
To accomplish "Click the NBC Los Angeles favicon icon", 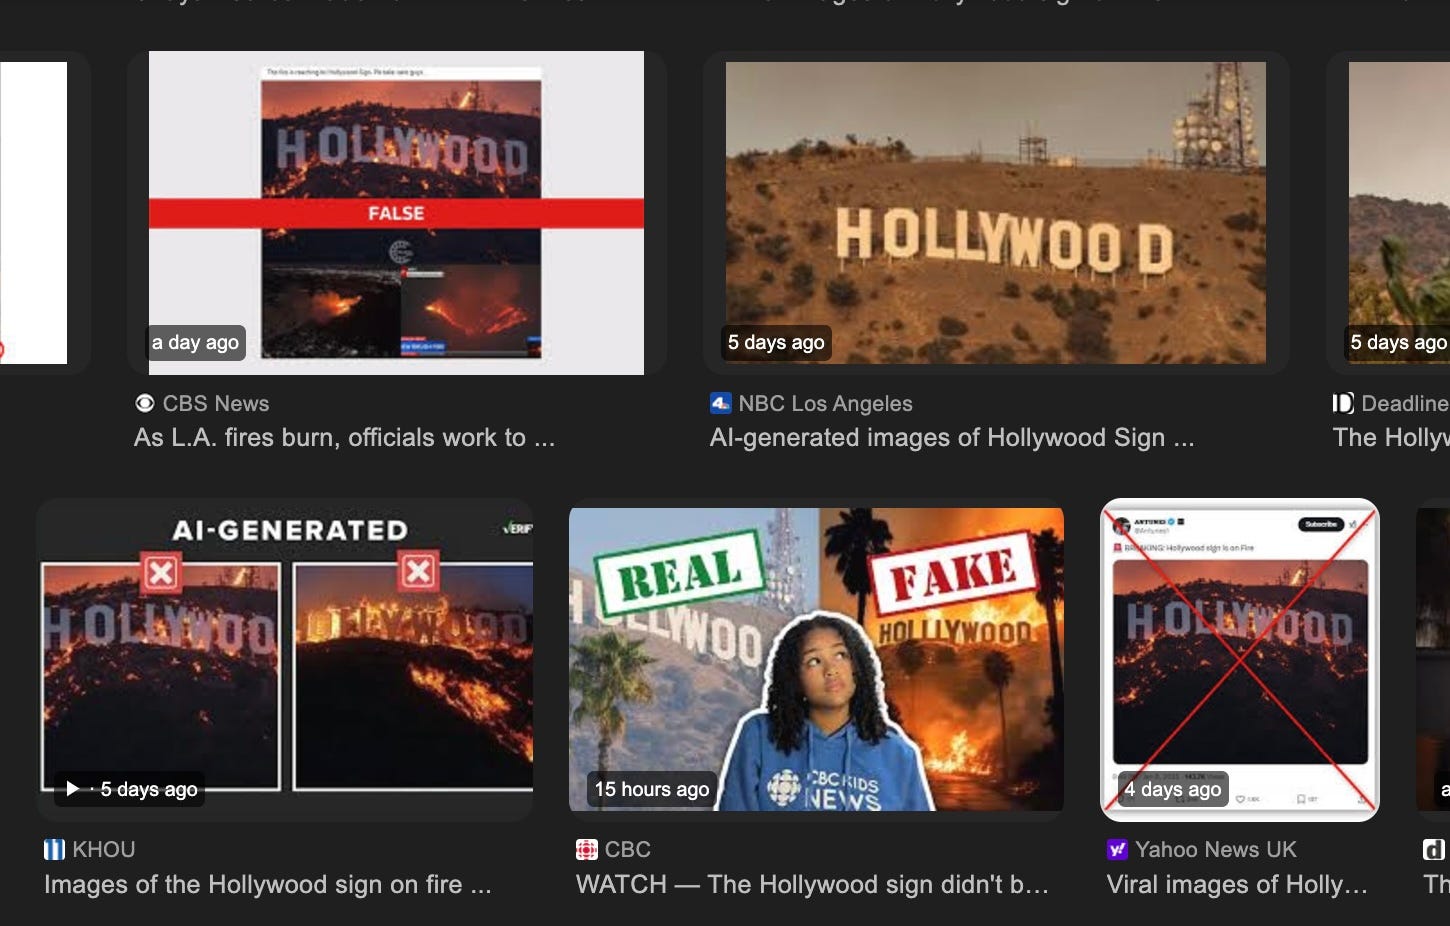I will tap(721, 403).
